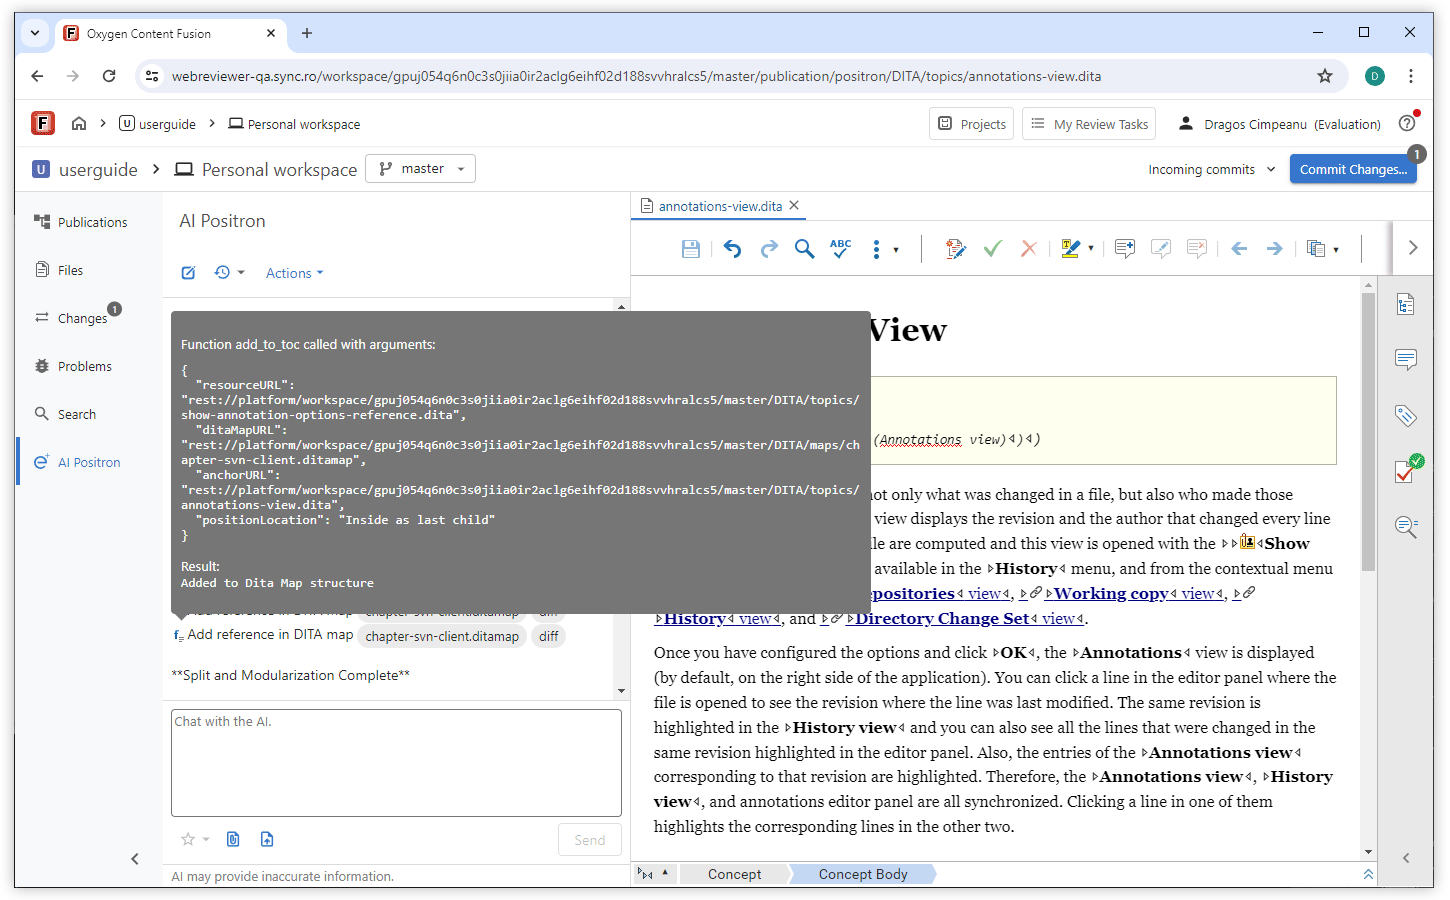1450x900 pixels.
Task: Open the Dragos Cimpeanu user menu
Action: (x=1279, y=124)
